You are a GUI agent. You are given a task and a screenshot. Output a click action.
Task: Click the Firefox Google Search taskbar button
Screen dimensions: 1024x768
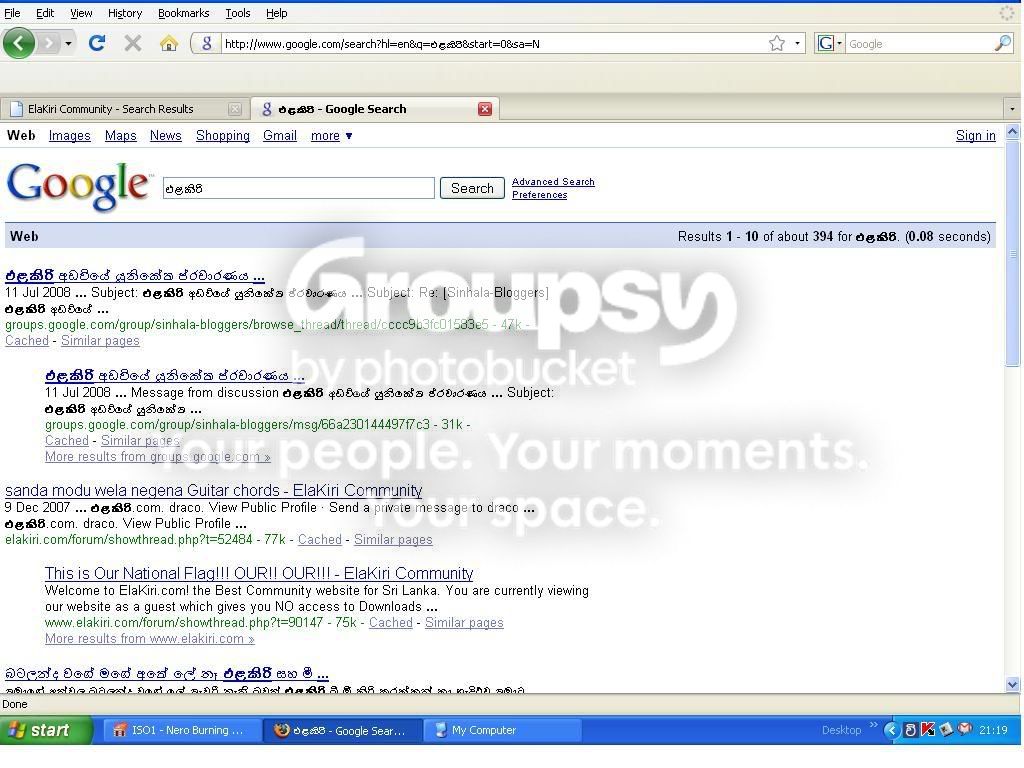click(x=342, y=730)
